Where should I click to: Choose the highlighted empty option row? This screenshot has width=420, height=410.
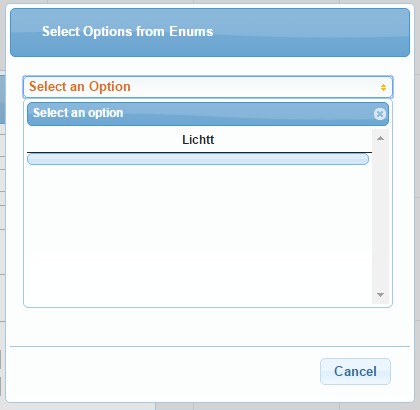point(198,159)
